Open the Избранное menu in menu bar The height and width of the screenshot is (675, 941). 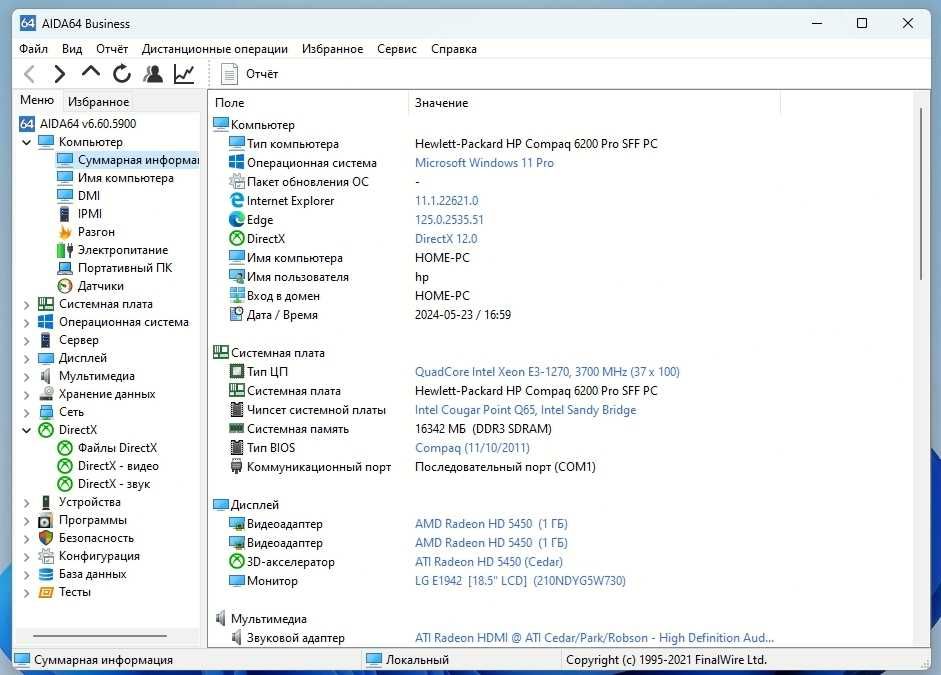pyautogui.click(x=332, y=49)
